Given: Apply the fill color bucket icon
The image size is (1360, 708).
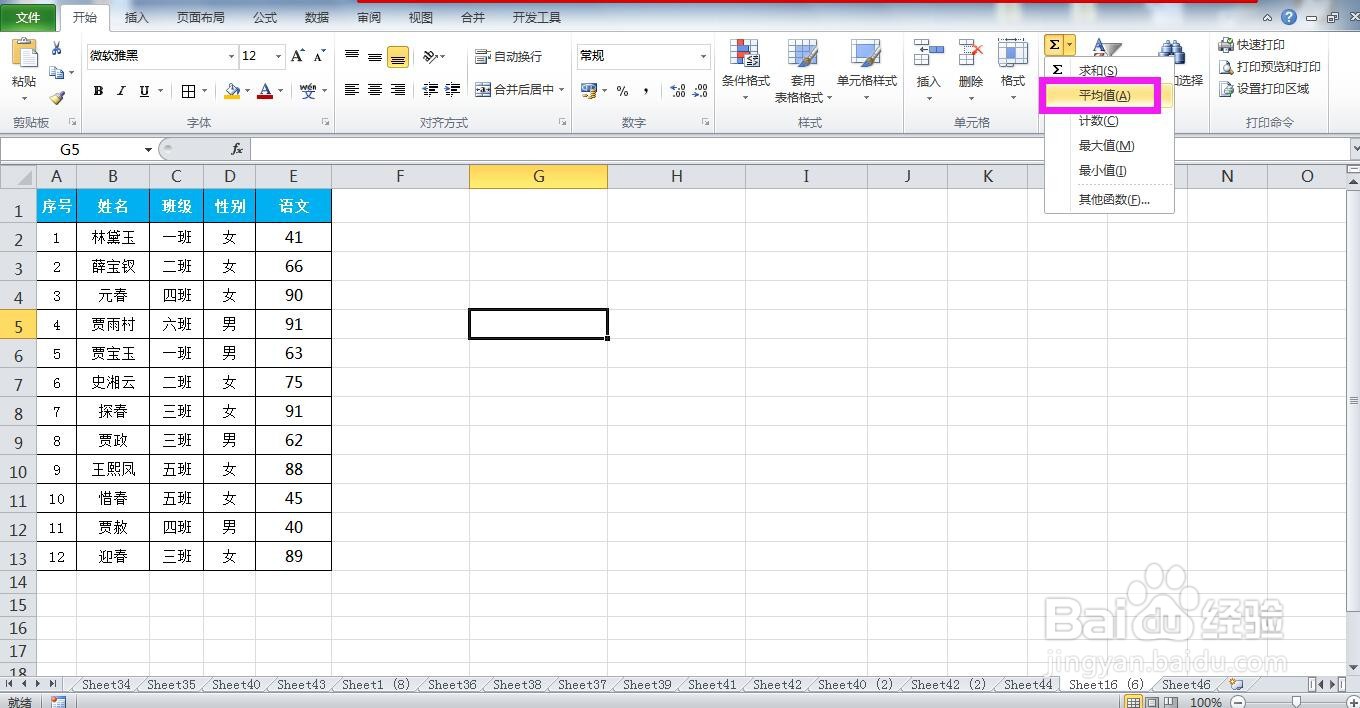Looking at the screenshot, I should tap(233, 91).
